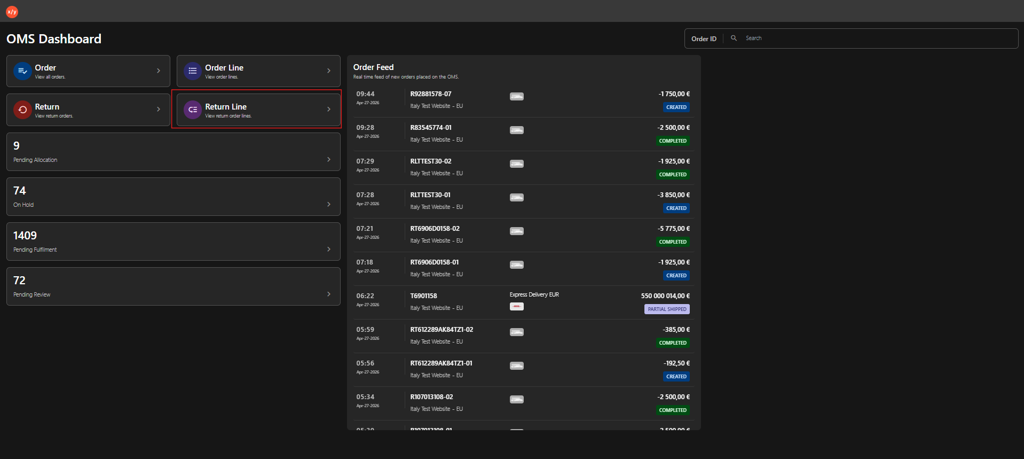This screenshot has width=1024, height=459.
Task: Open the Order card labeled View all orders
Action: 88,71
